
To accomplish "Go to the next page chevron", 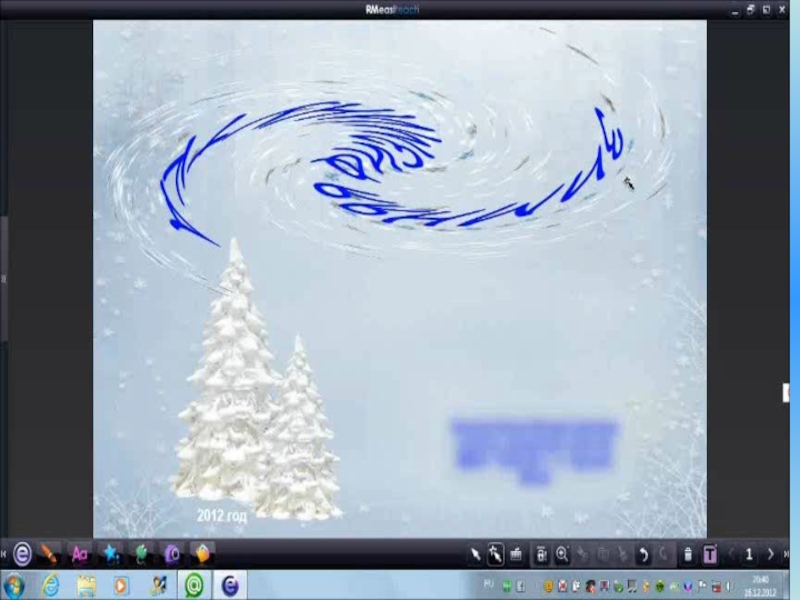I will point(770,554).
